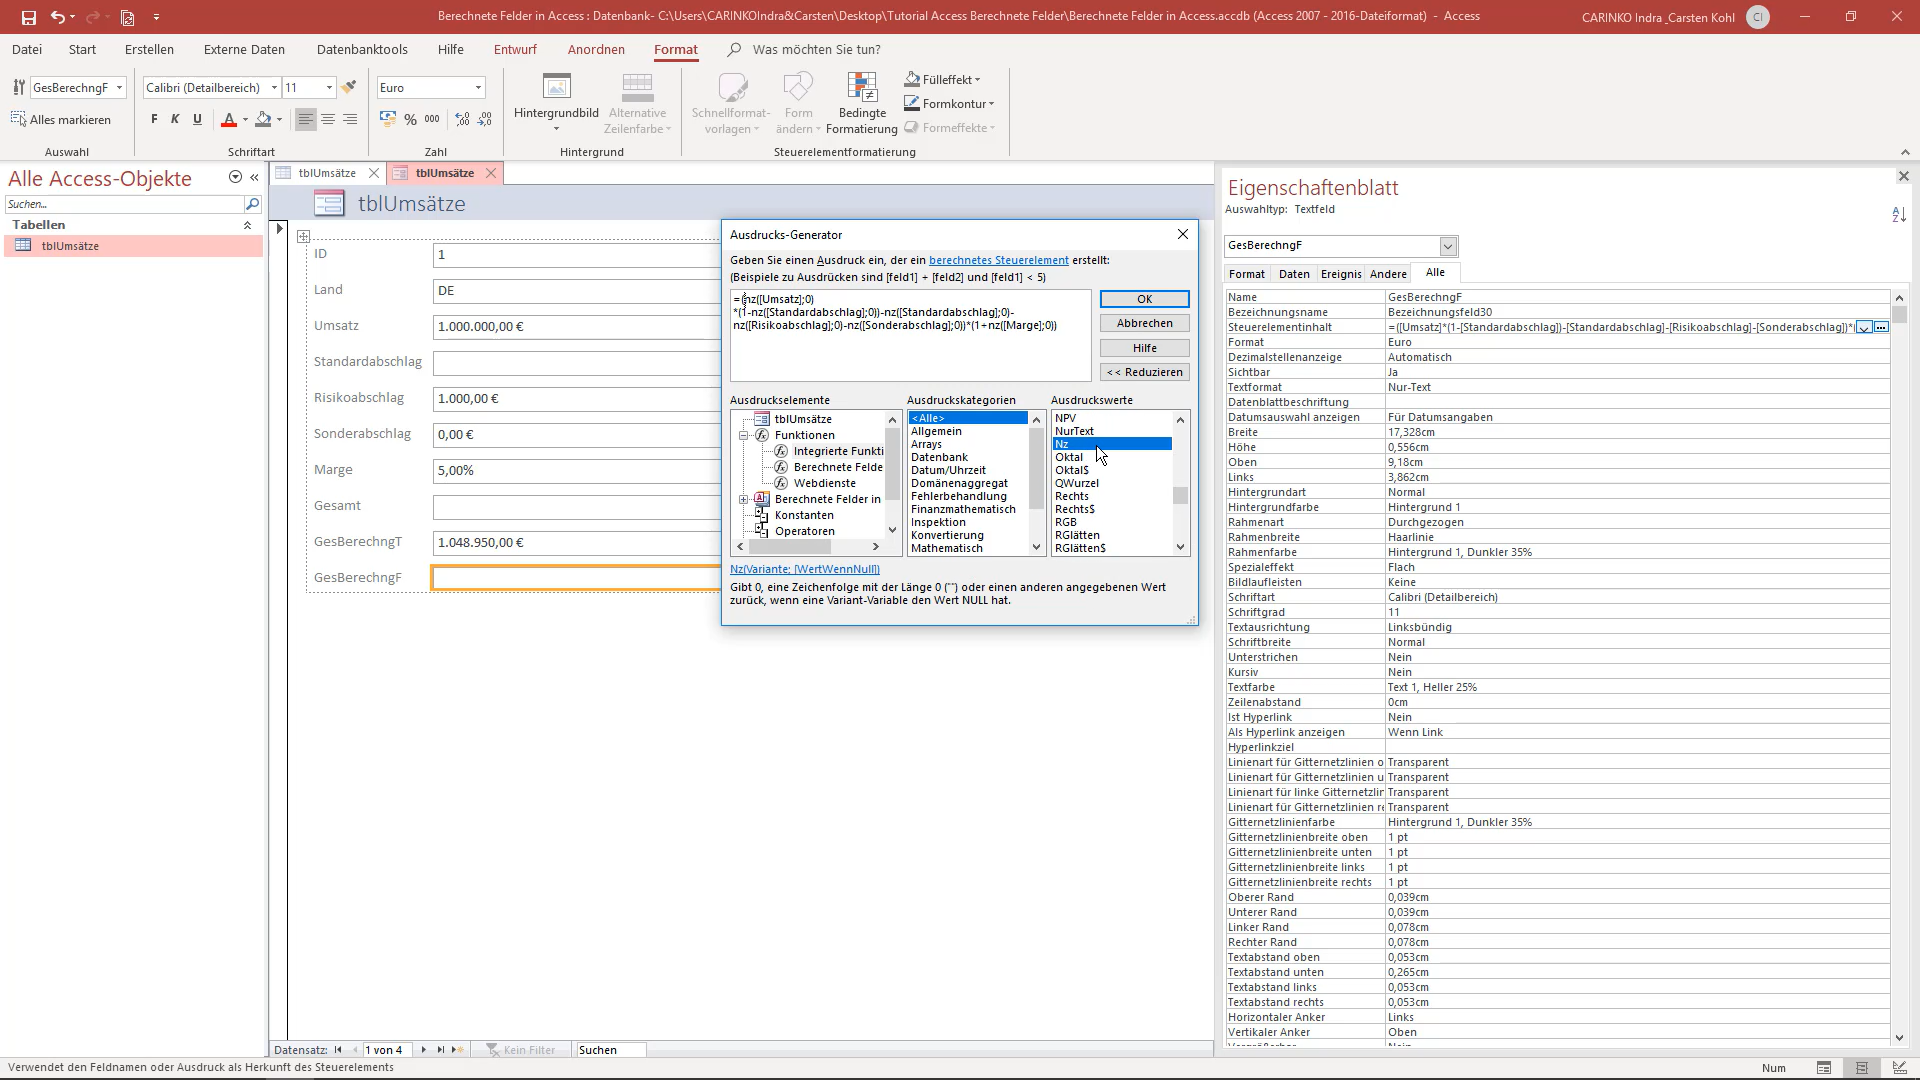Toggle underline U button
Image resolution: width=1920 pixels, height=1080 pixels.
197,119
